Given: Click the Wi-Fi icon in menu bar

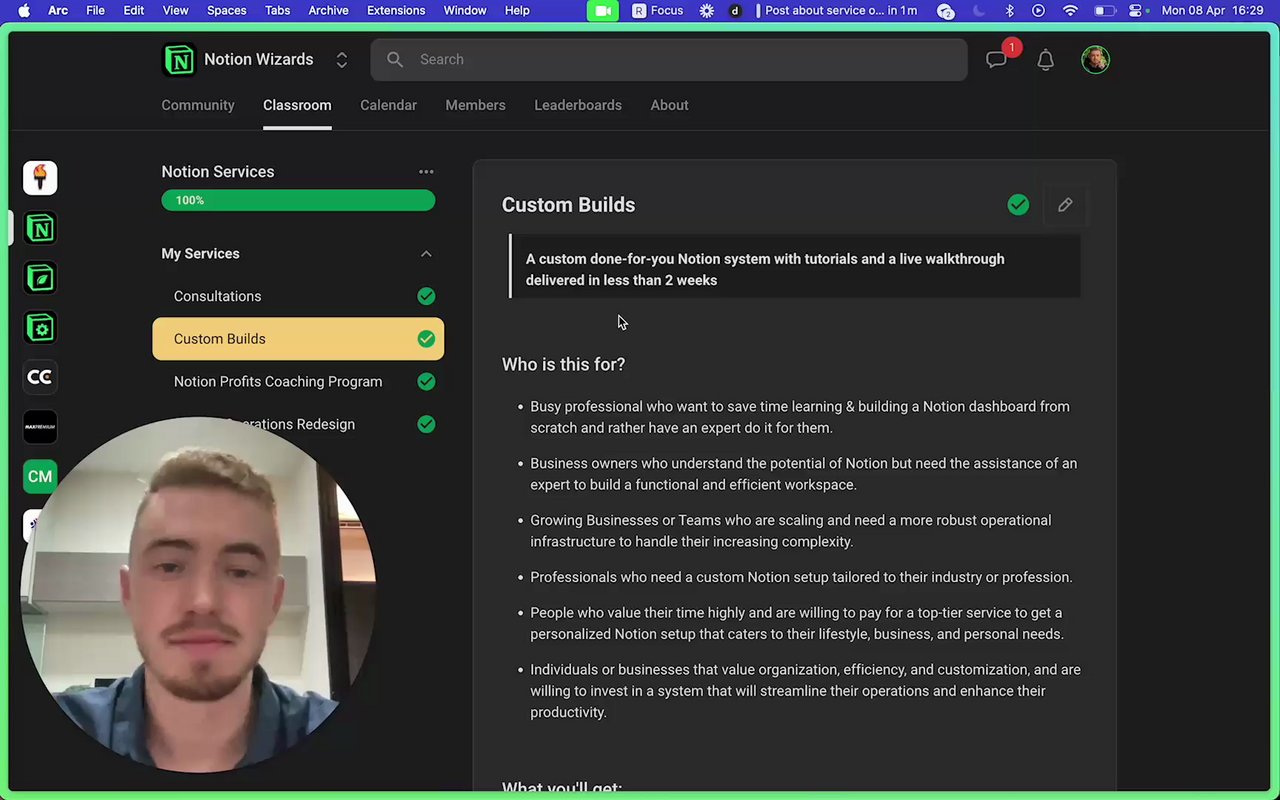Looking at the screenshot, I should pyautogui.click(x=1071, y=11).
